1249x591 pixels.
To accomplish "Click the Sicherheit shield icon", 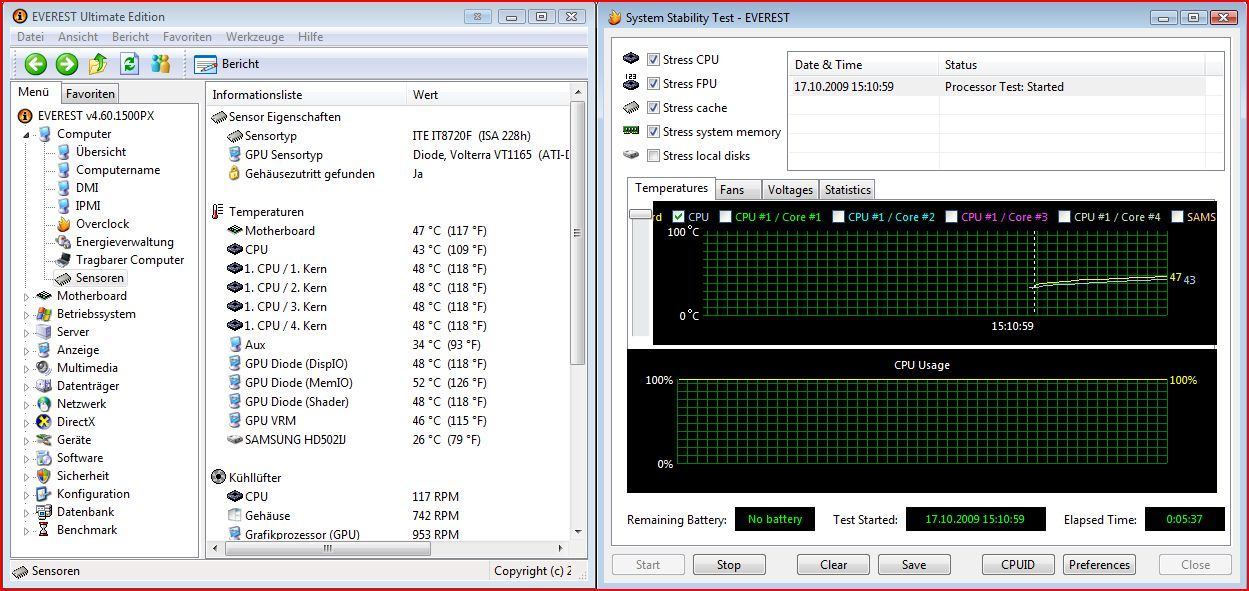I will tap(44, 476).
